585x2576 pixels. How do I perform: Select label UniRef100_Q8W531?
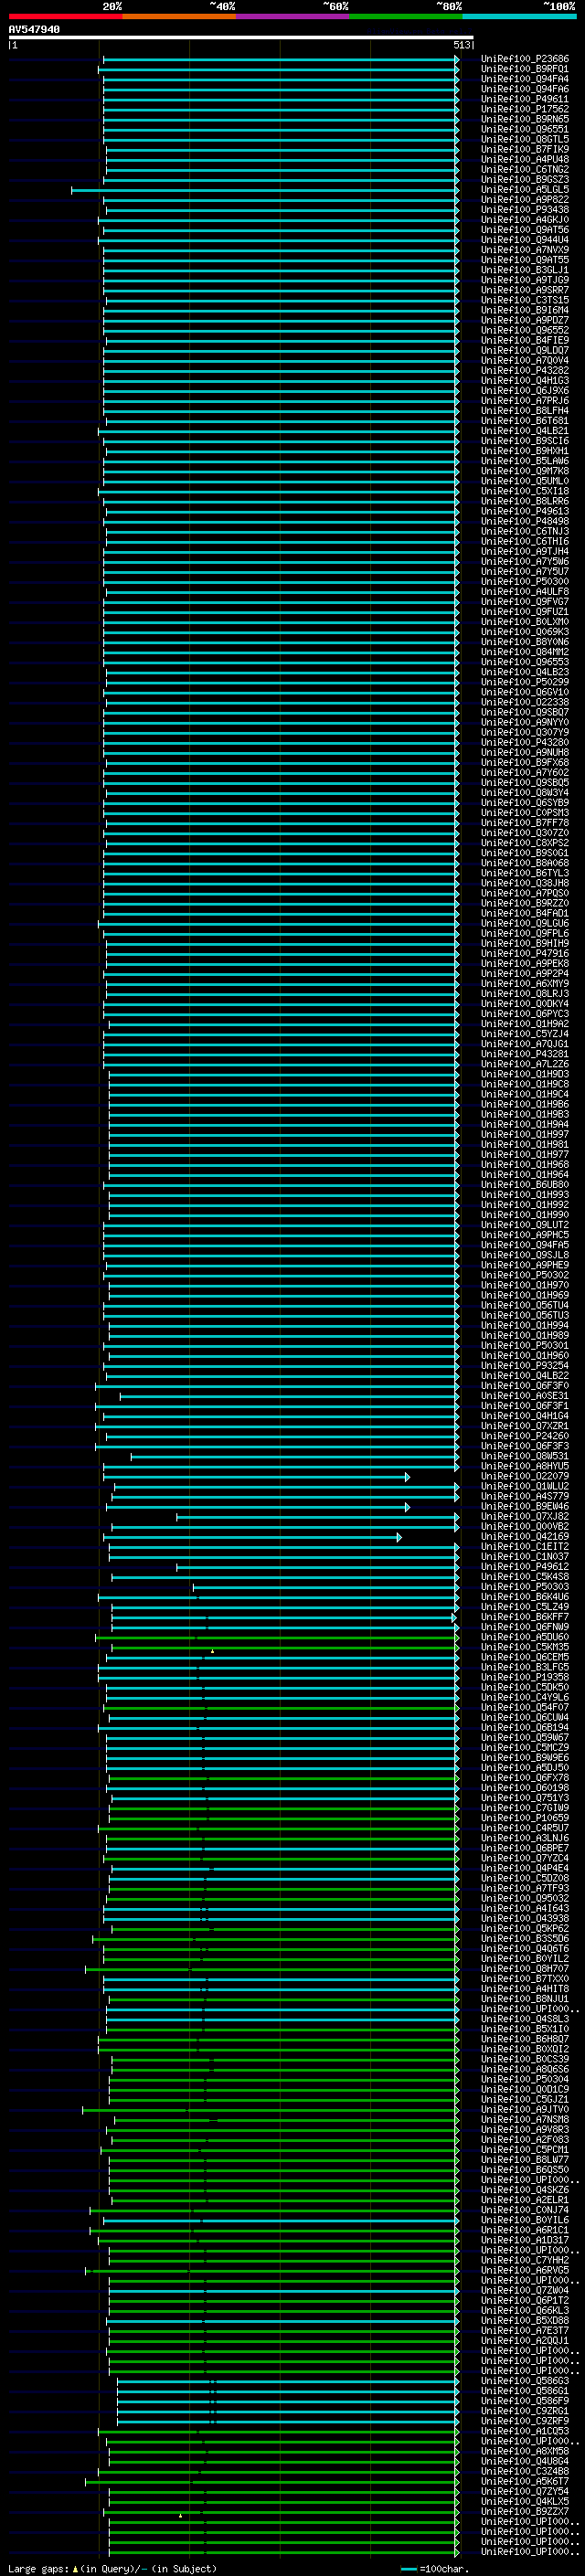(x=525, y=1456)
